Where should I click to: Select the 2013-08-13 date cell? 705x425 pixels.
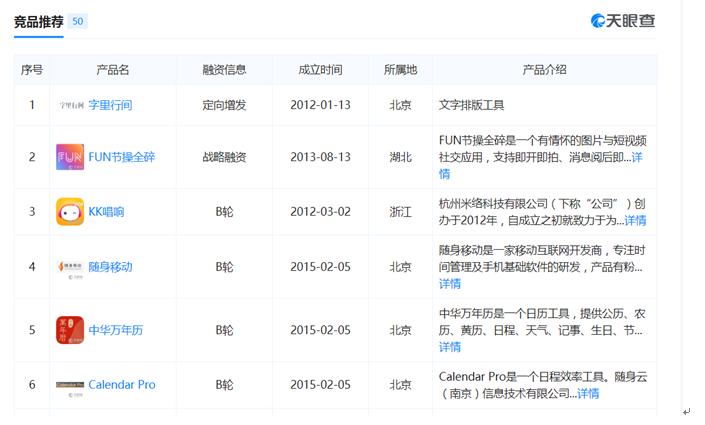tap(320, 157)
